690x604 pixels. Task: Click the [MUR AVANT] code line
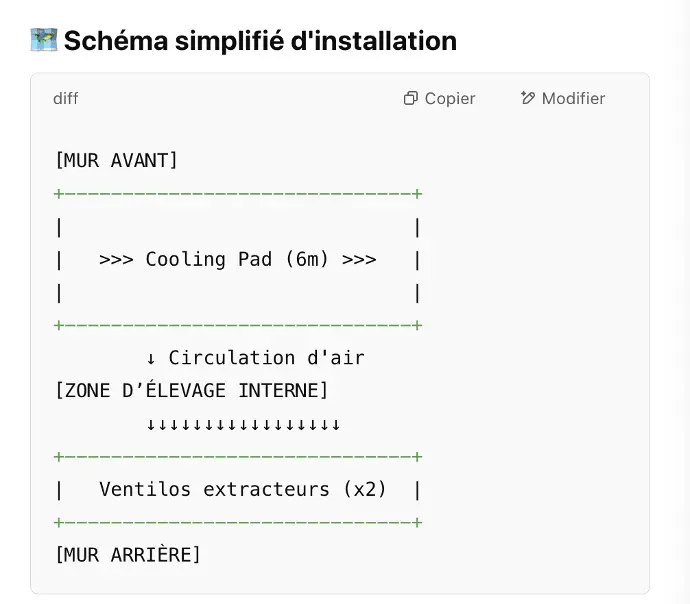[x=116, y=161]
